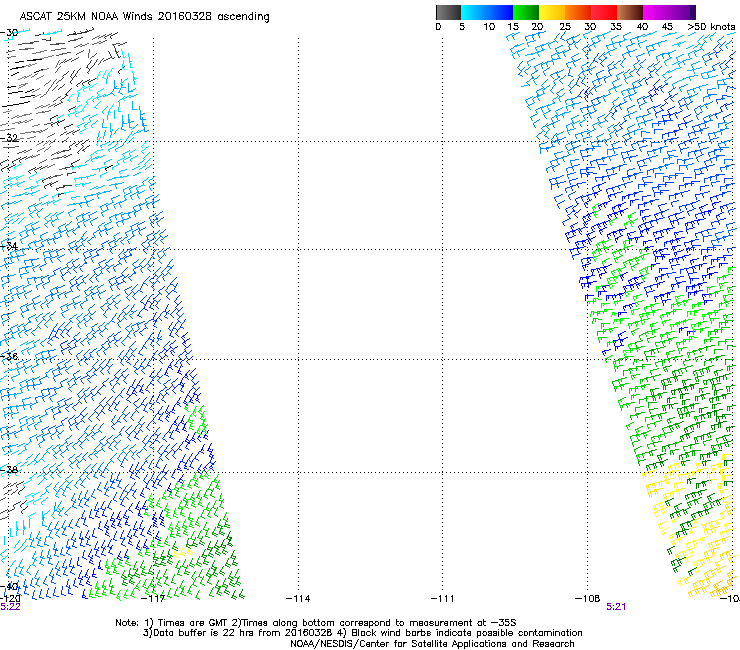Image resolution: width=740 pixels, height=650 pixels.
Task: Click the 'NOAA/NESDIS/Center for Satellite Applications and Research' credit
Action: click(x=432, y=644)
